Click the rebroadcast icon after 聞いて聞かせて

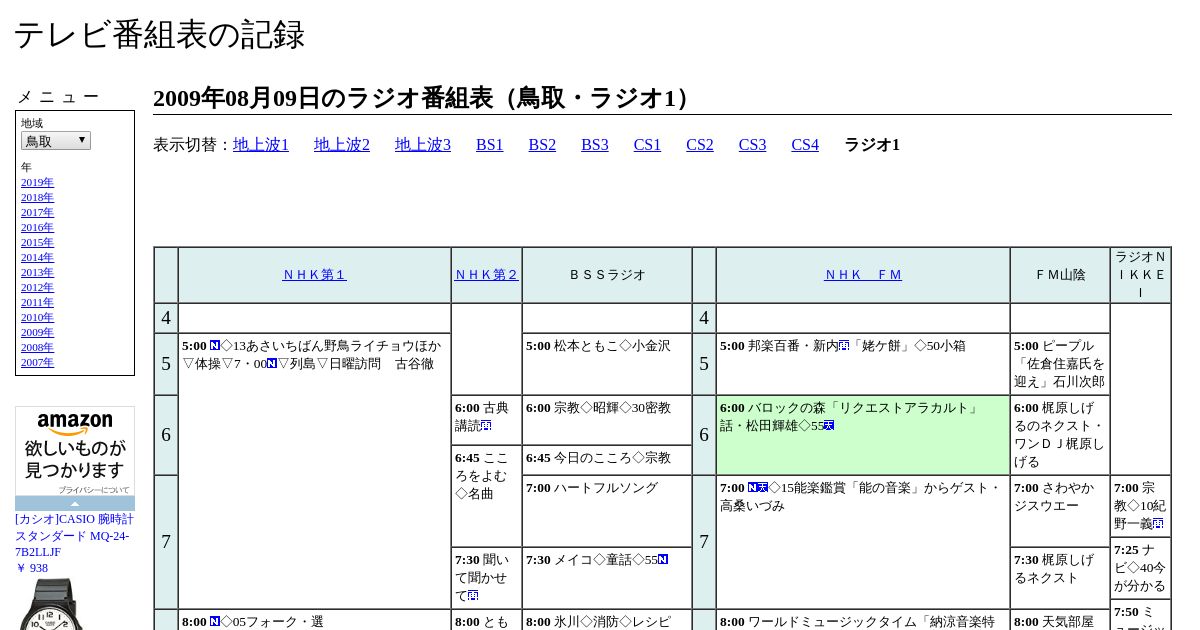(x=473, y=595)
